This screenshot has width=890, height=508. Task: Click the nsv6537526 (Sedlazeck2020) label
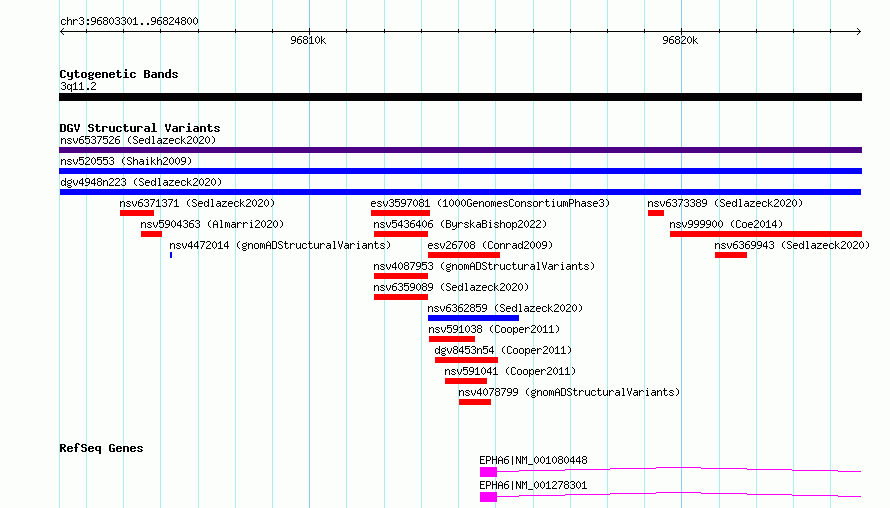coord(138,140)
